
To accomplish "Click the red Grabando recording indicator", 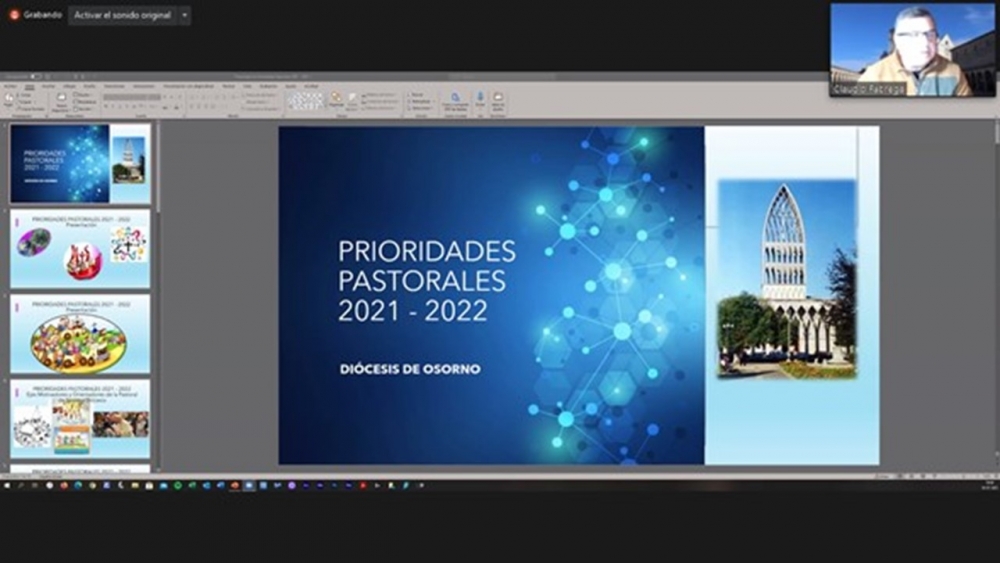I will [14, 15].
